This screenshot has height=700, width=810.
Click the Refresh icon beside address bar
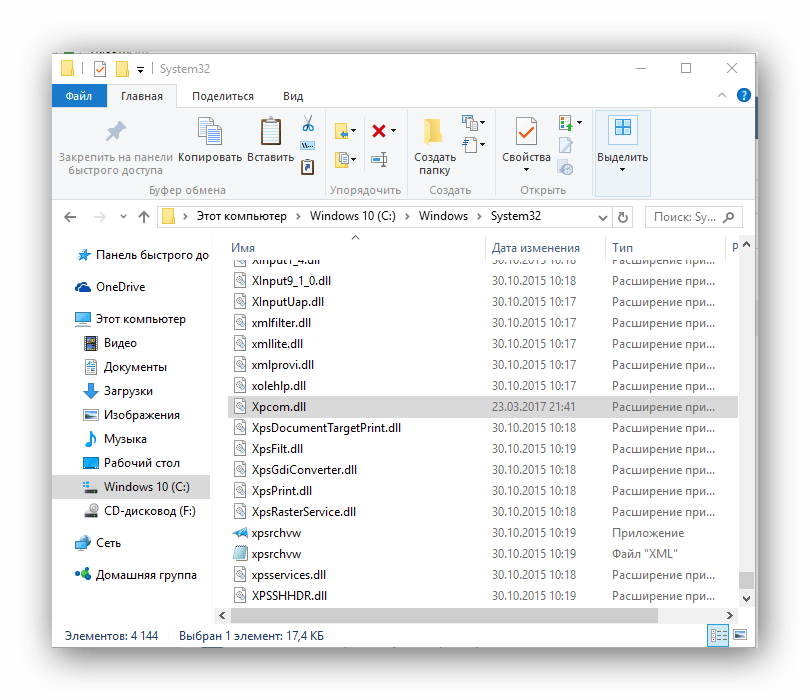[x=623, y=217]
